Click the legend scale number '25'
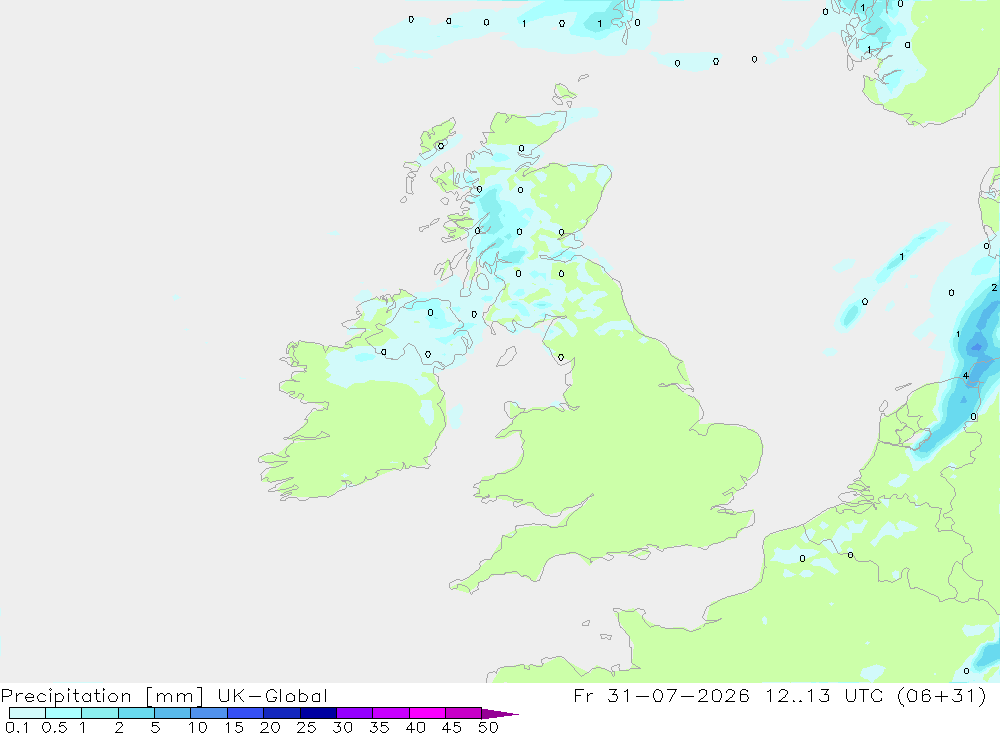Screen dimensions: 1000x733 pos(306,727)
